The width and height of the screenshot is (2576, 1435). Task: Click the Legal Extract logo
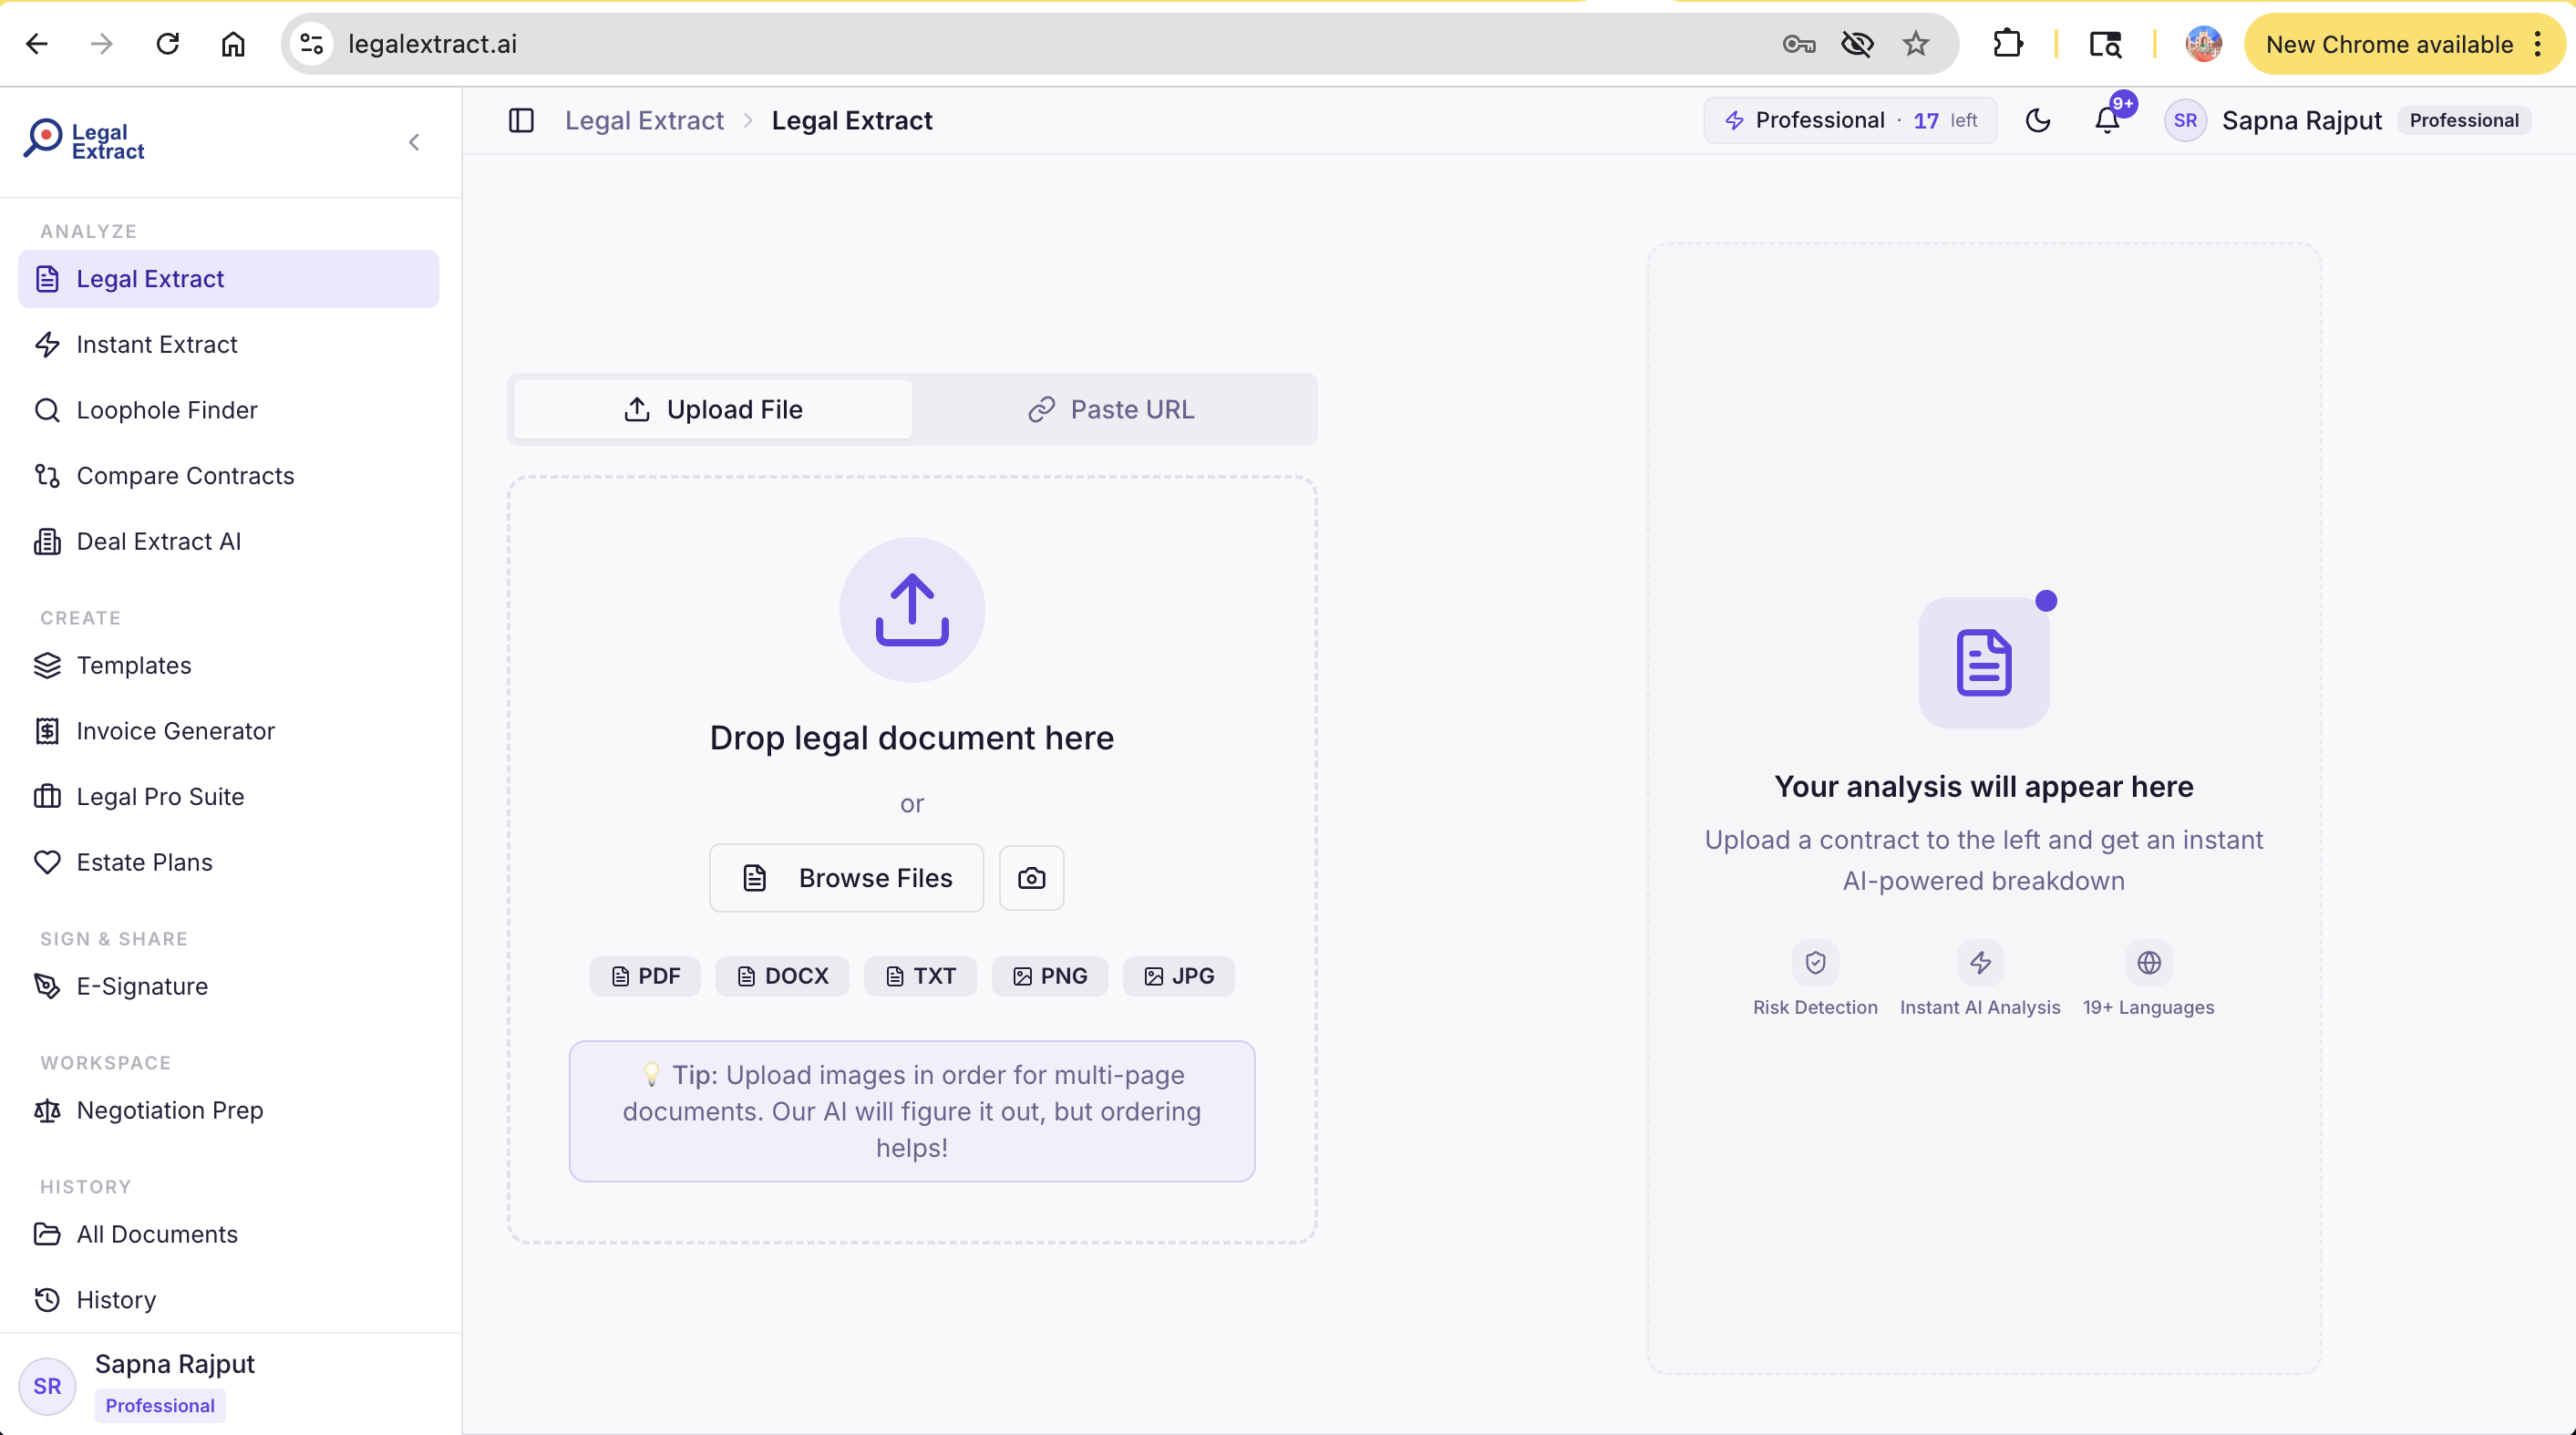[85, 141]
